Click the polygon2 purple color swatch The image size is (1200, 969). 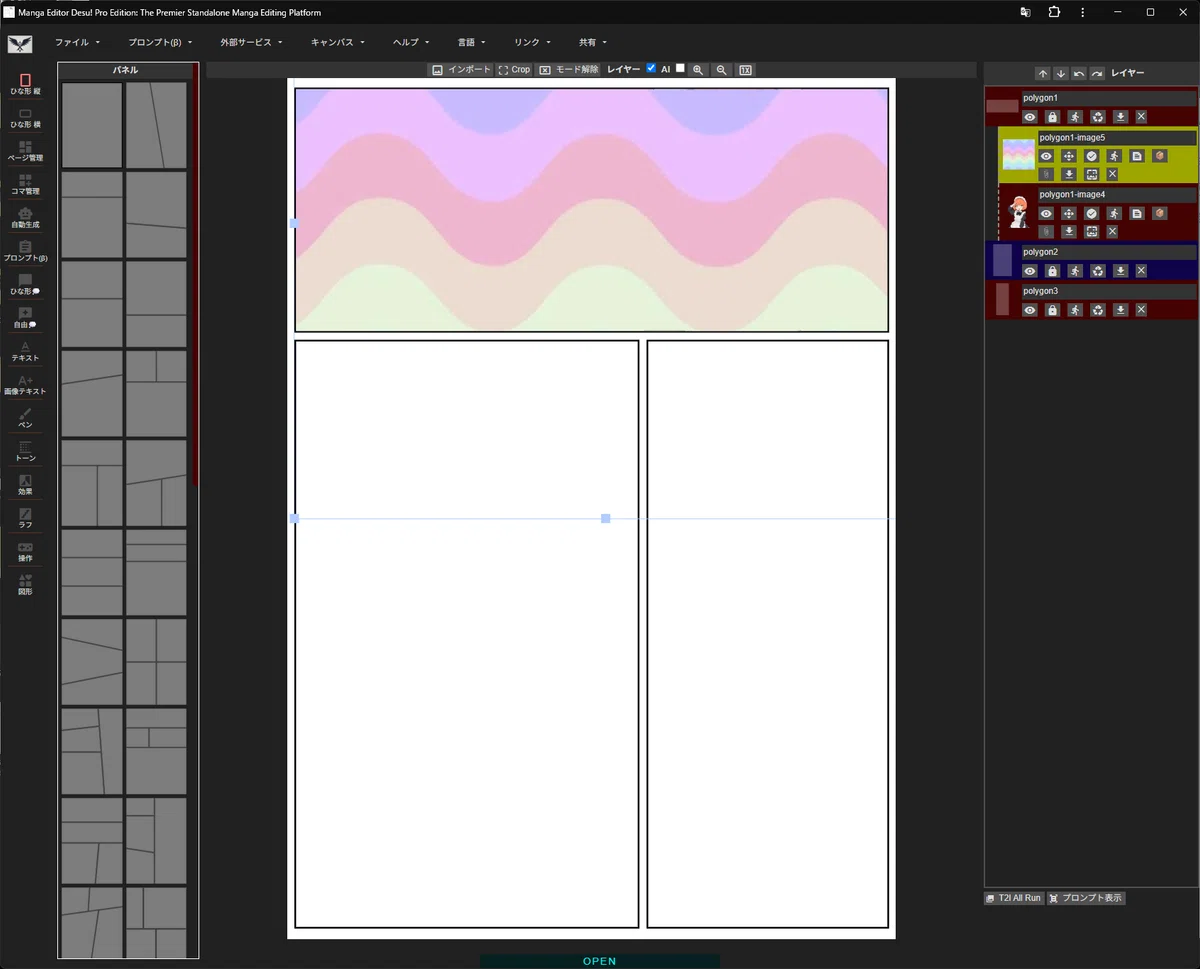pyautogui.click(x=1003, y=261)
